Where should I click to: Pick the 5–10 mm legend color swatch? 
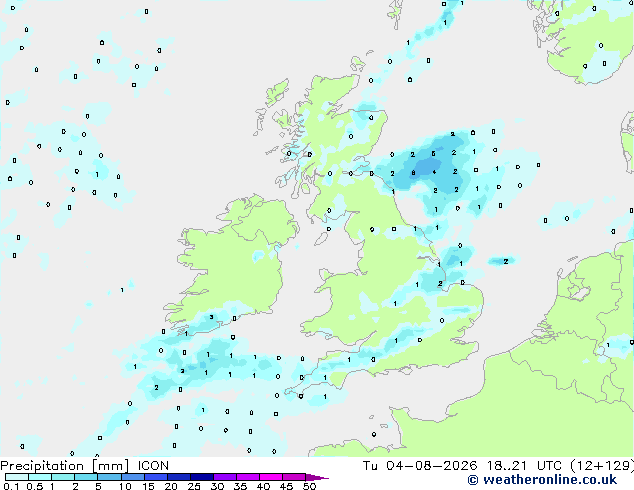(x=109, y=477)
